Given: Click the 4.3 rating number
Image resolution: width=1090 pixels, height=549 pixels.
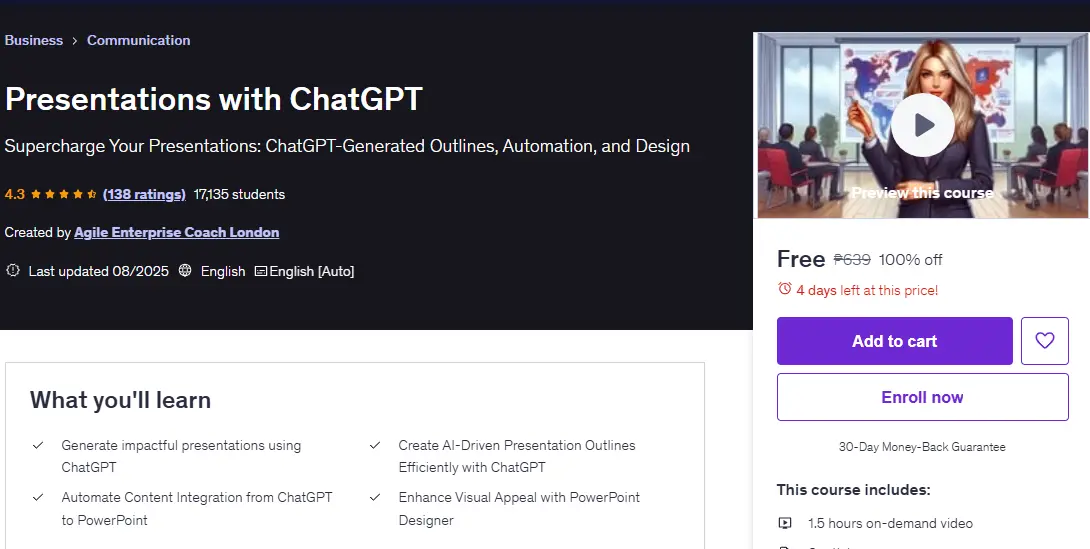Looking at the screenshot, I should [15, 194].
